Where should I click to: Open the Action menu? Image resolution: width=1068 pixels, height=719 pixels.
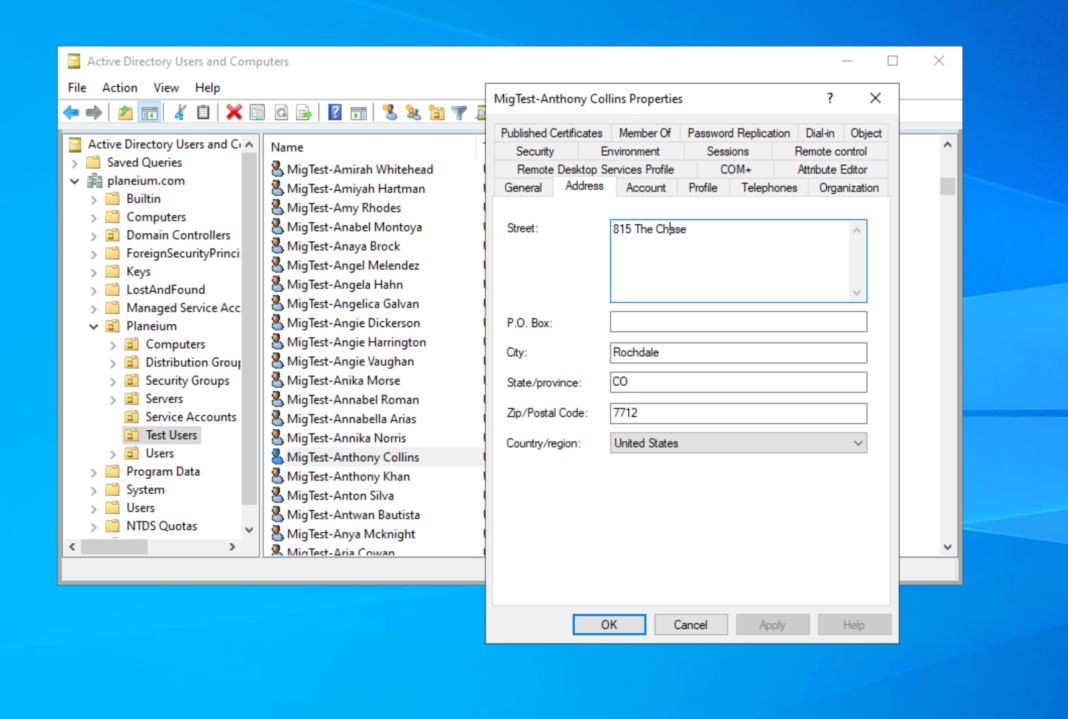click(119, 87)
